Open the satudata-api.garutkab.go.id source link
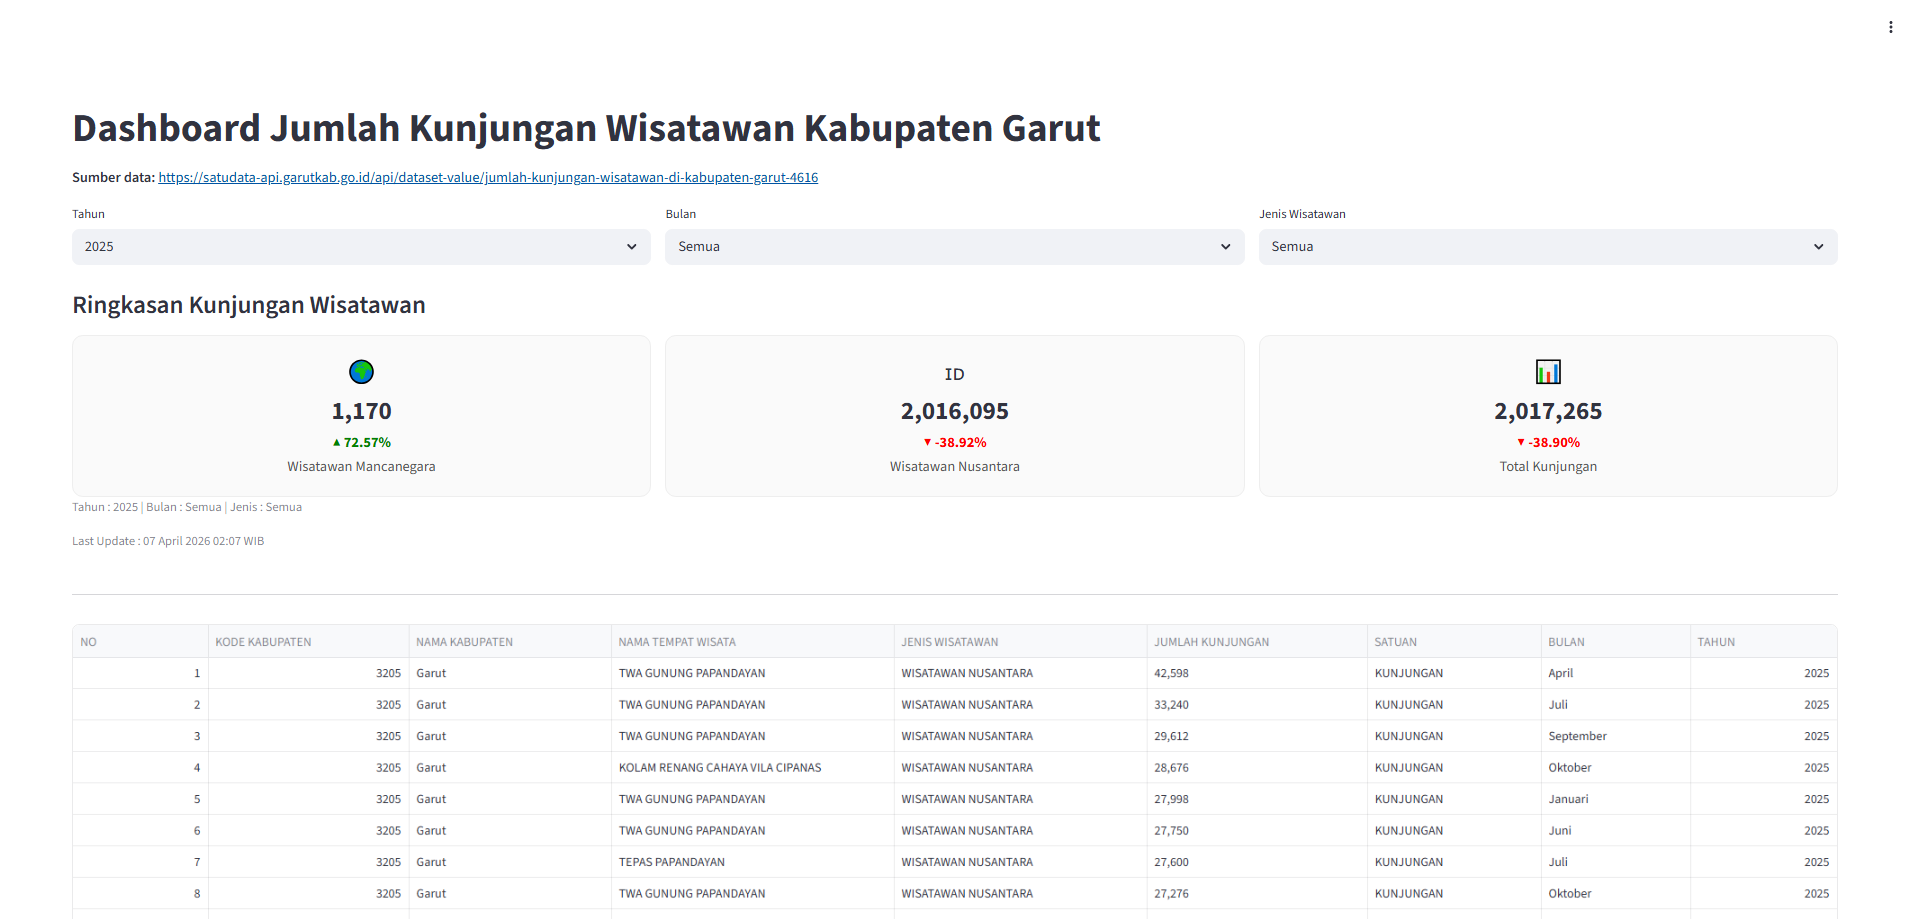Screen dimensions: 1920x919 point(488,177)
